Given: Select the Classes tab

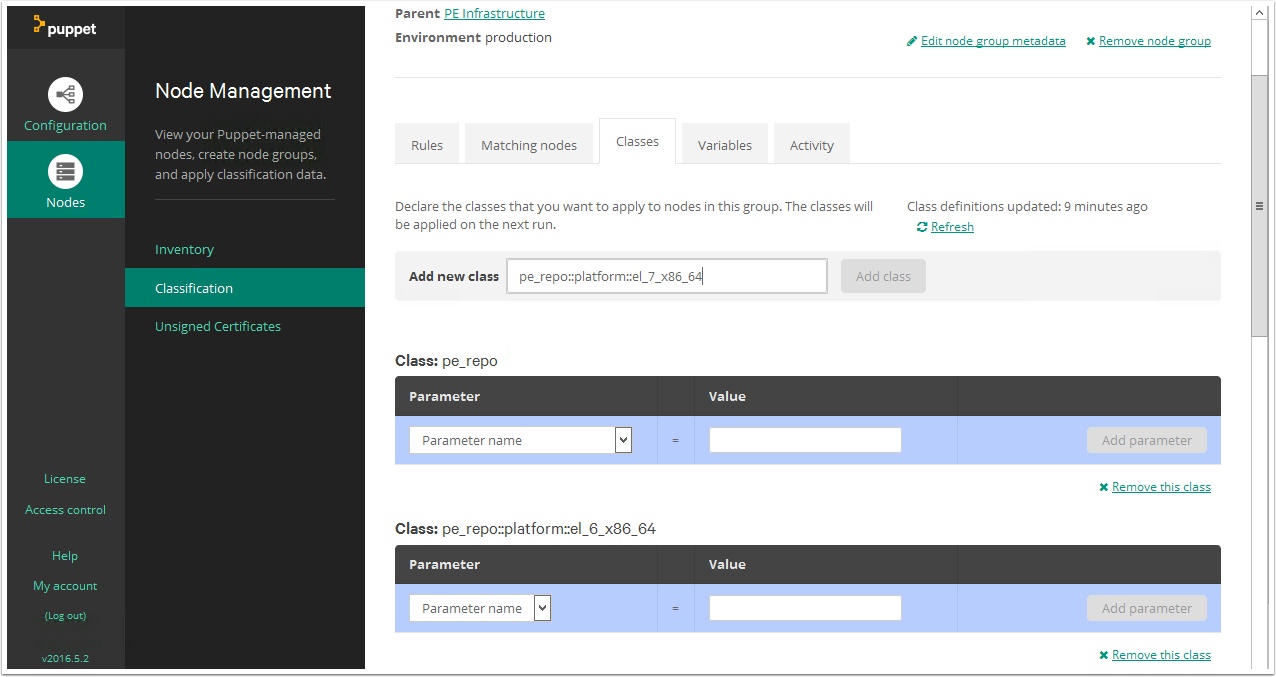Looking at the screenshot, I should [x=637, y=141].
